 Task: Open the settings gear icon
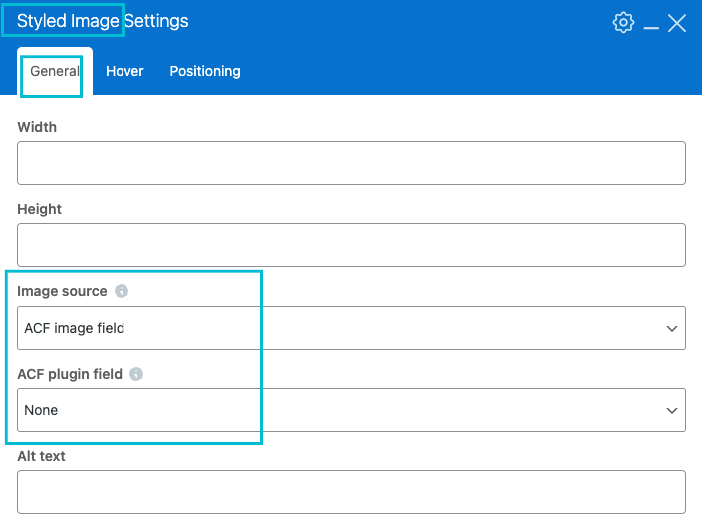pos(623,22)
